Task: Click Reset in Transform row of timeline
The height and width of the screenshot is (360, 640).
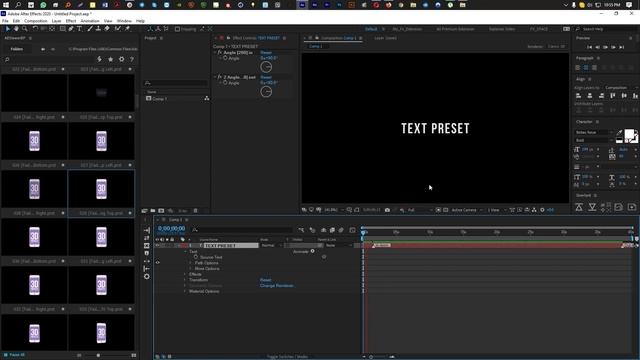Action: 265,280
